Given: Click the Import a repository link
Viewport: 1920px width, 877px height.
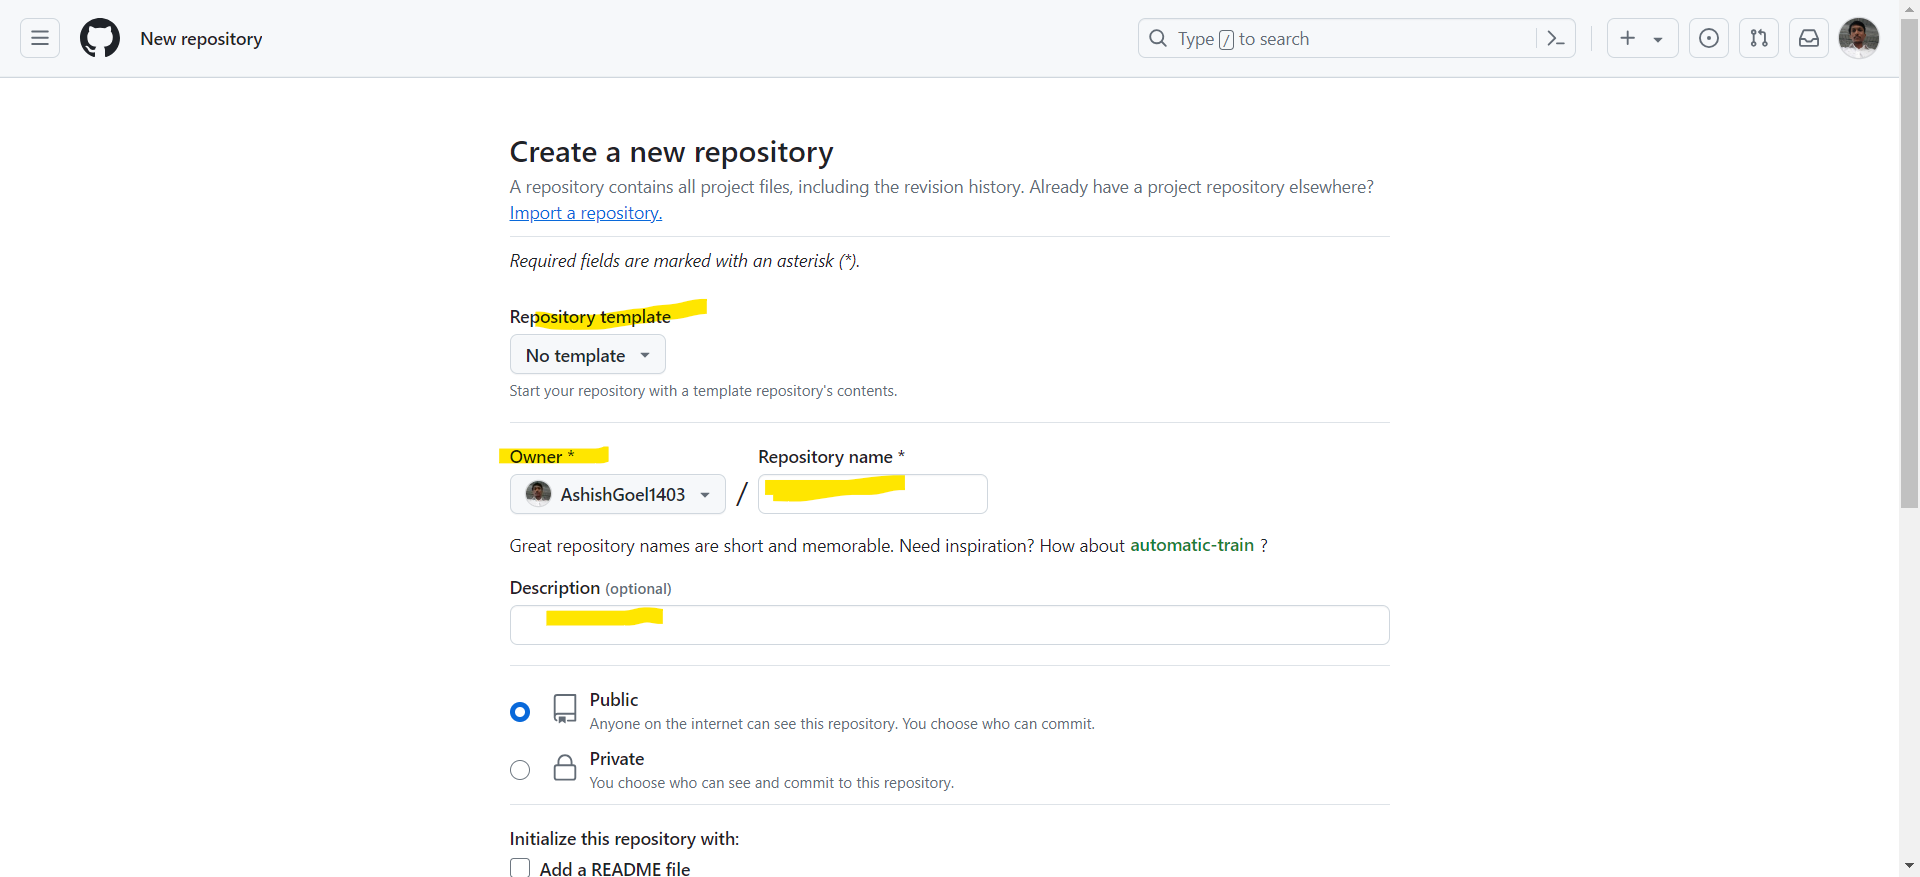Looking at the screenshot, I should pyautogui.click(x=585, y=213).
